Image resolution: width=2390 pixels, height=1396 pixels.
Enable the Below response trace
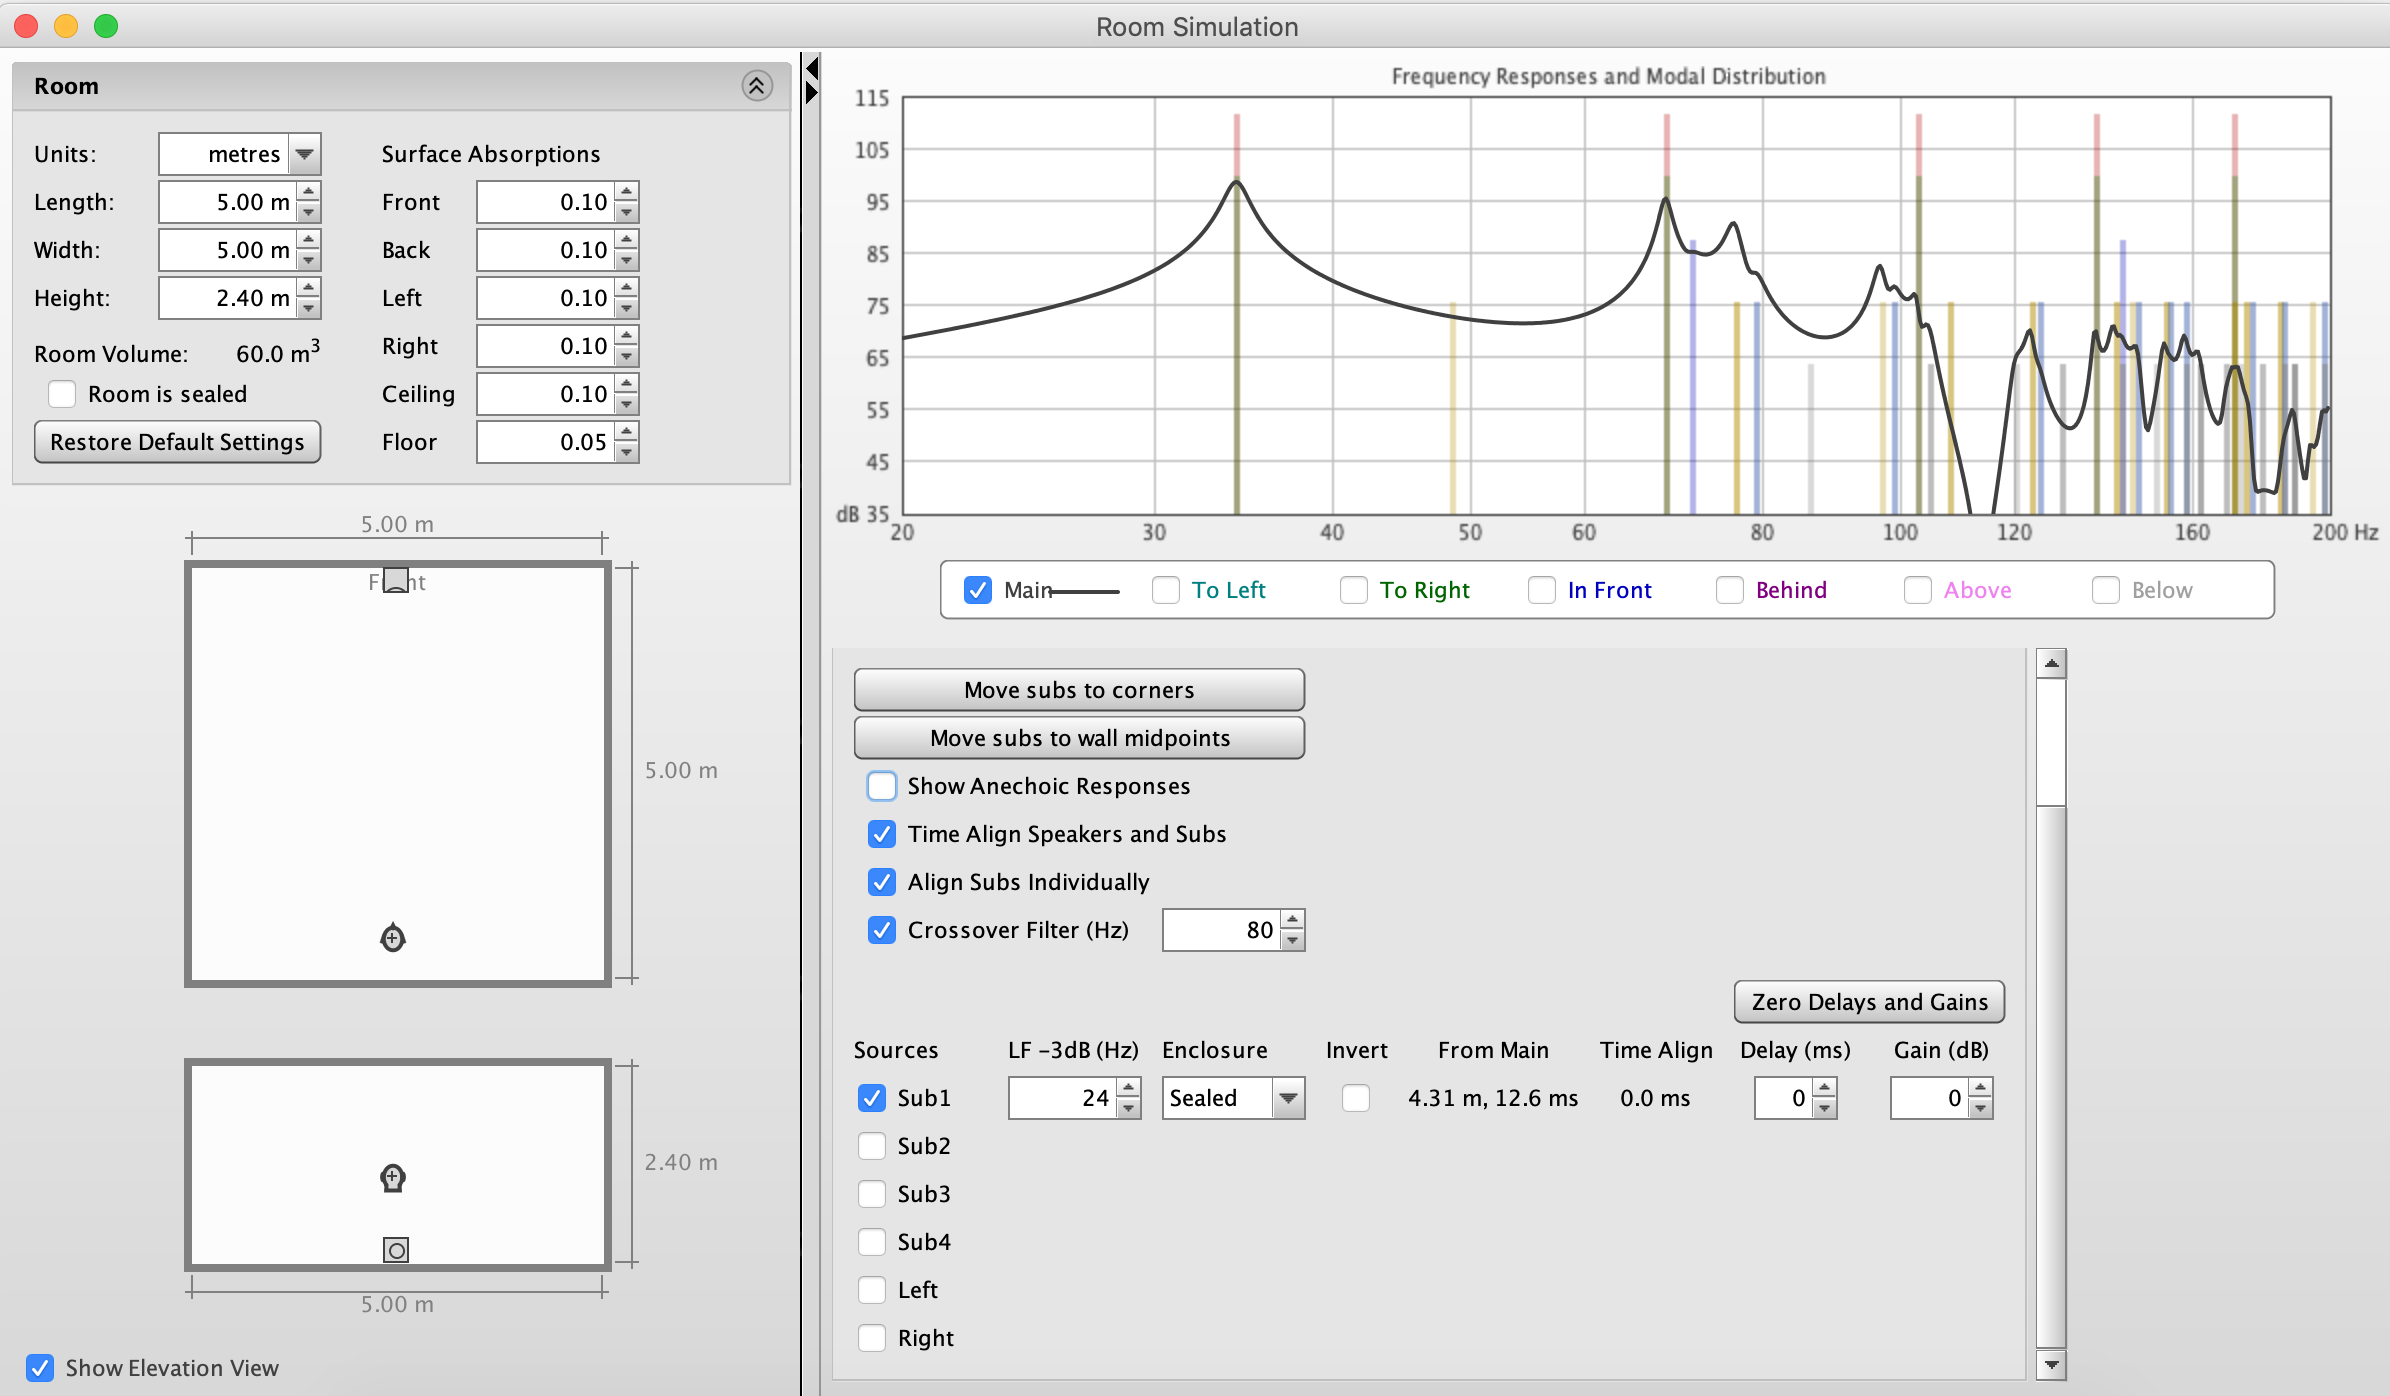click(x=2106, y=590)
